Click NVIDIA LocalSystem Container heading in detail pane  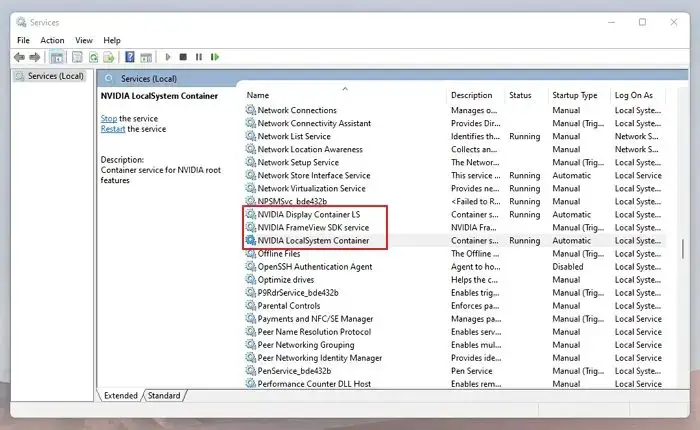pyautogui.click(x=159, y=96)
